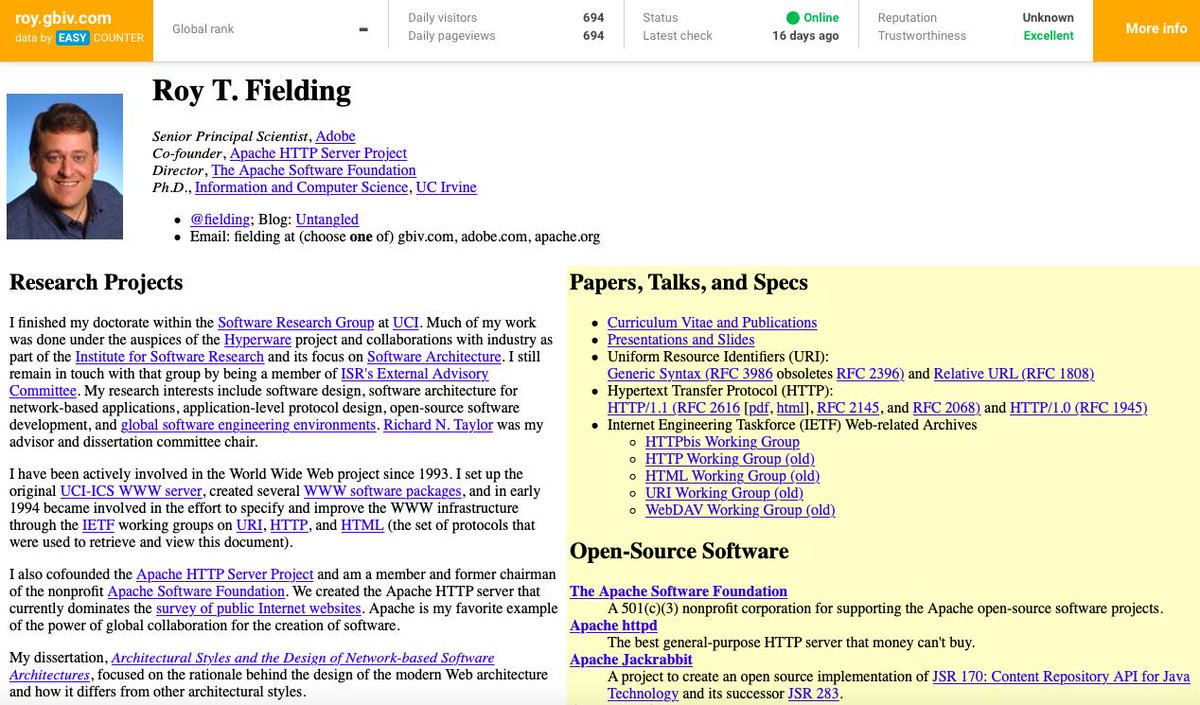Open the @fielding profile link
The height and width of the screenshot is (705, 1200).
[219, 219]
